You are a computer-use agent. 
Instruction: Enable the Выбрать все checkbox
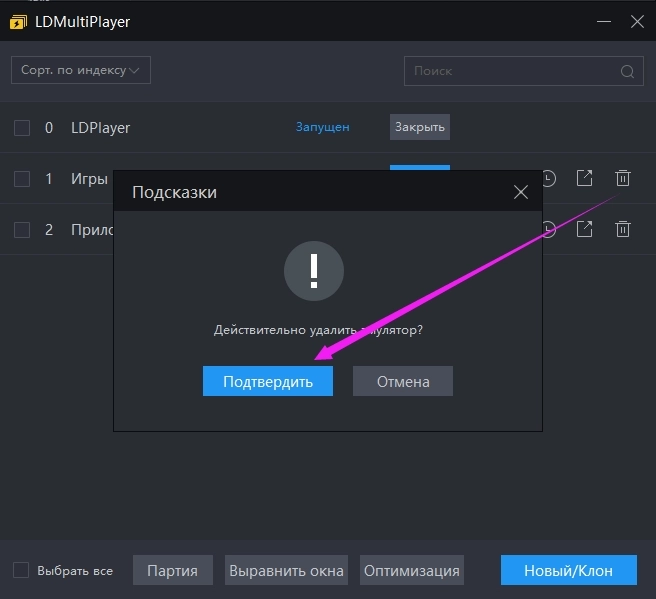pos(21,571)
